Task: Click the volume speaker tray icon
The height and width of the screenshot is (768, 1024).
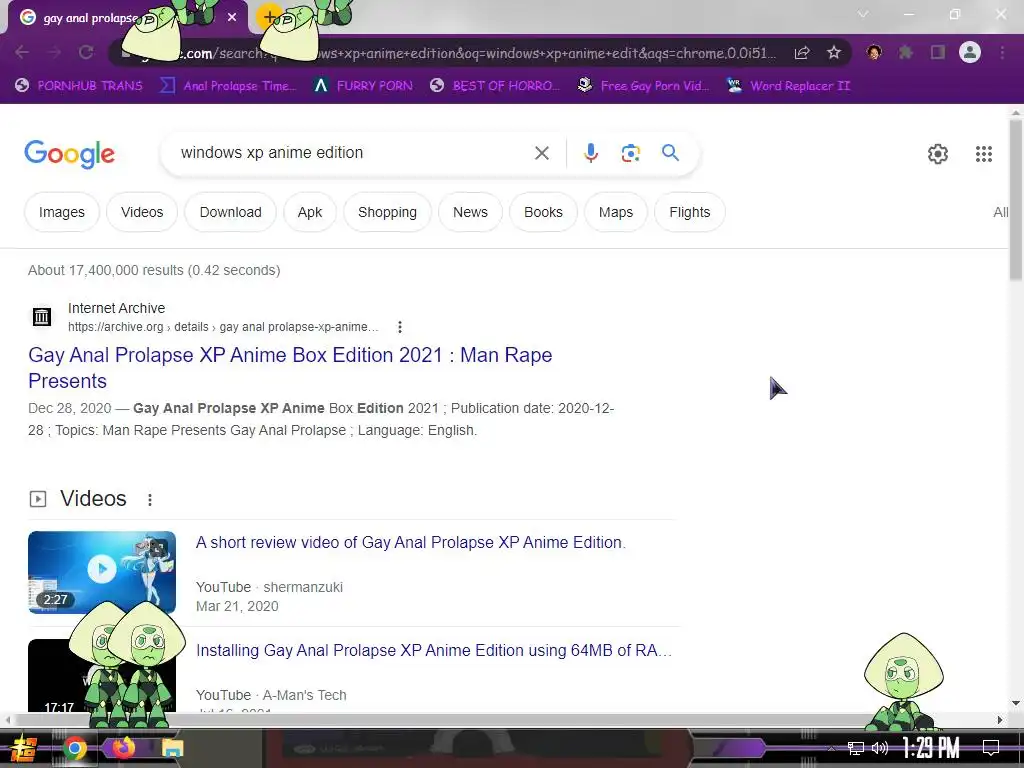Action: pos(880,748)
